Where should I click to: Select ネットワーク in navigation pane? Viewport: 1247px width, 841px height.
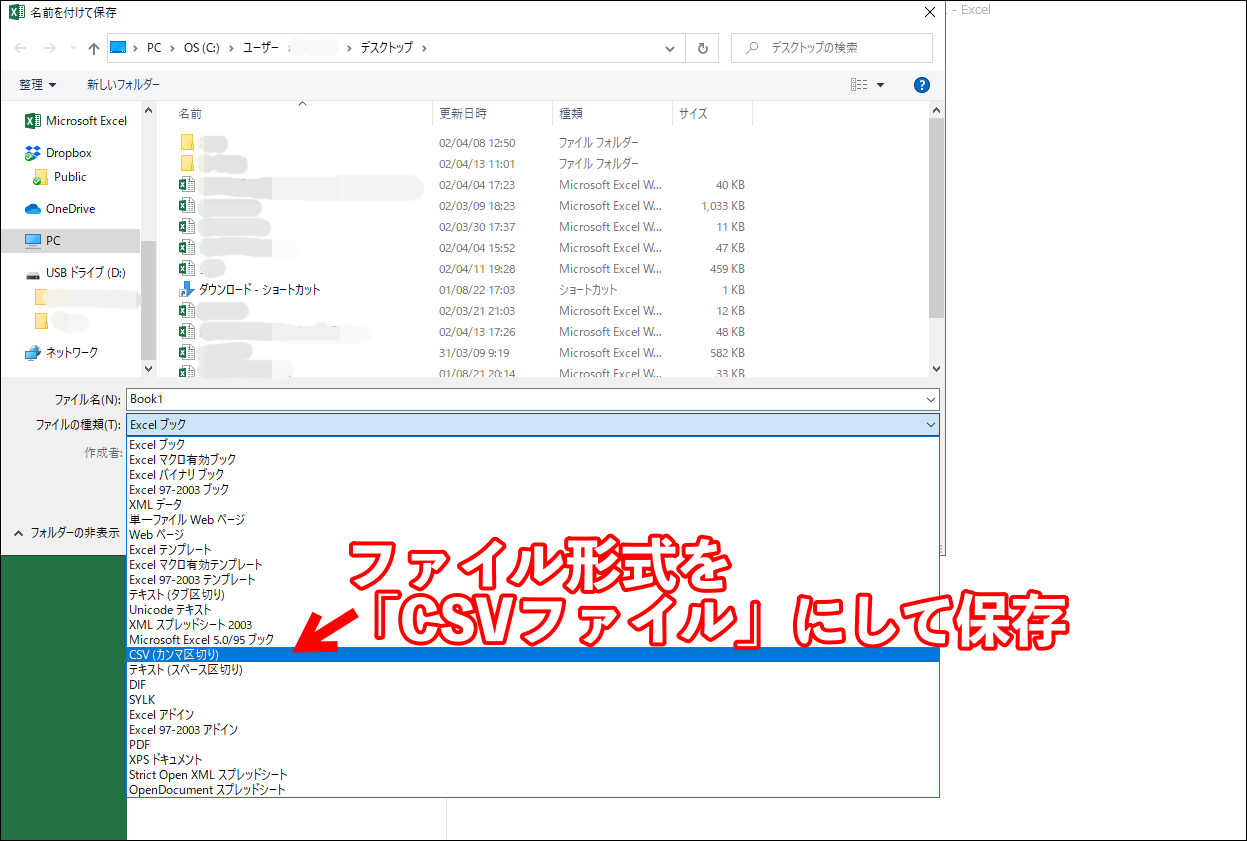(x=61, y=353)
